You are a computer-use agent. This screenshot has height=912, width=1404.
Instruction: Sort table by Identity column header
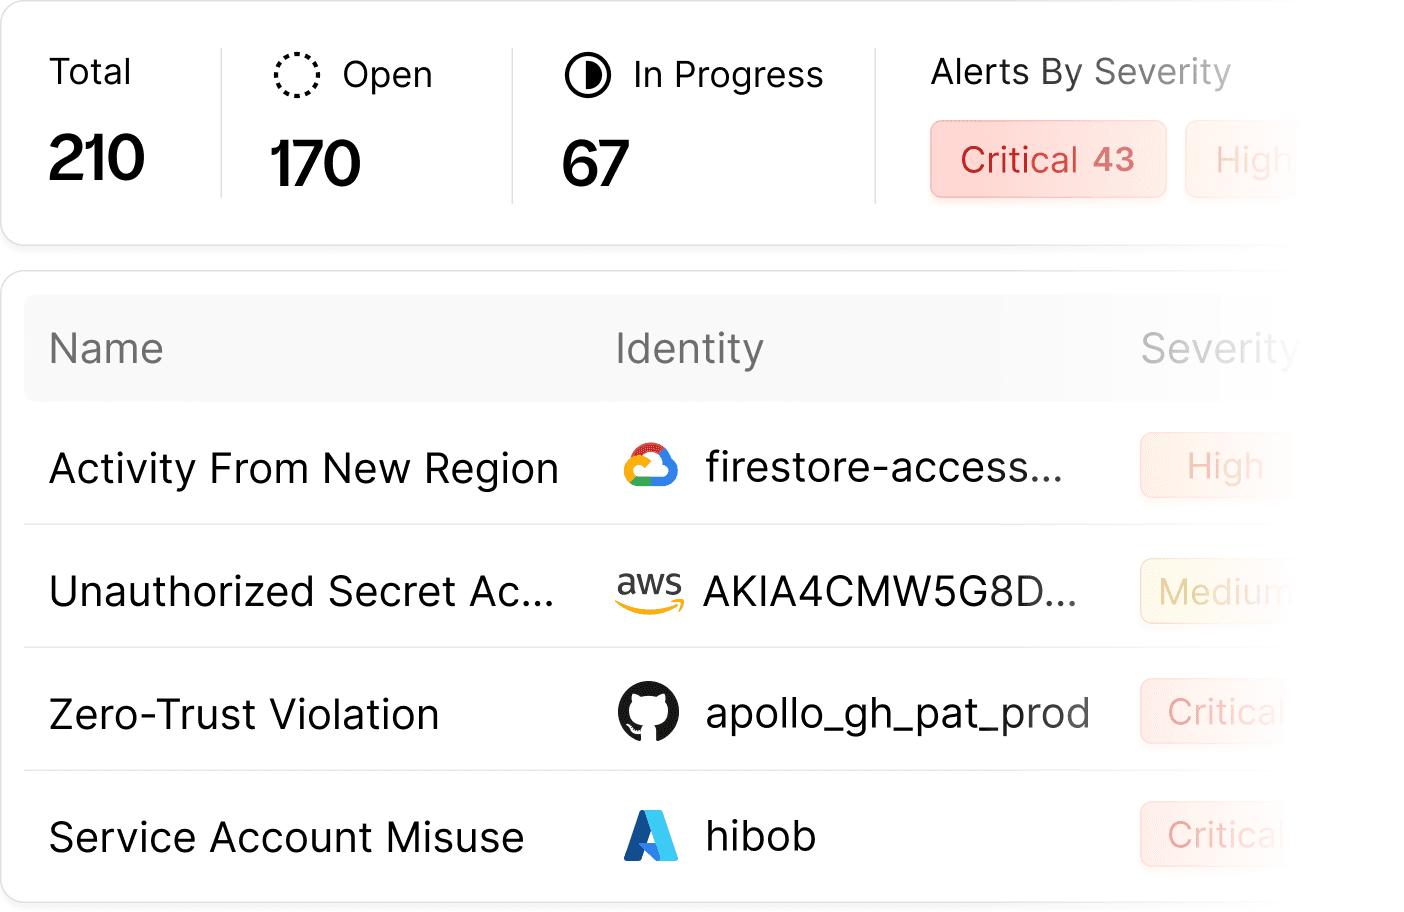689,349
